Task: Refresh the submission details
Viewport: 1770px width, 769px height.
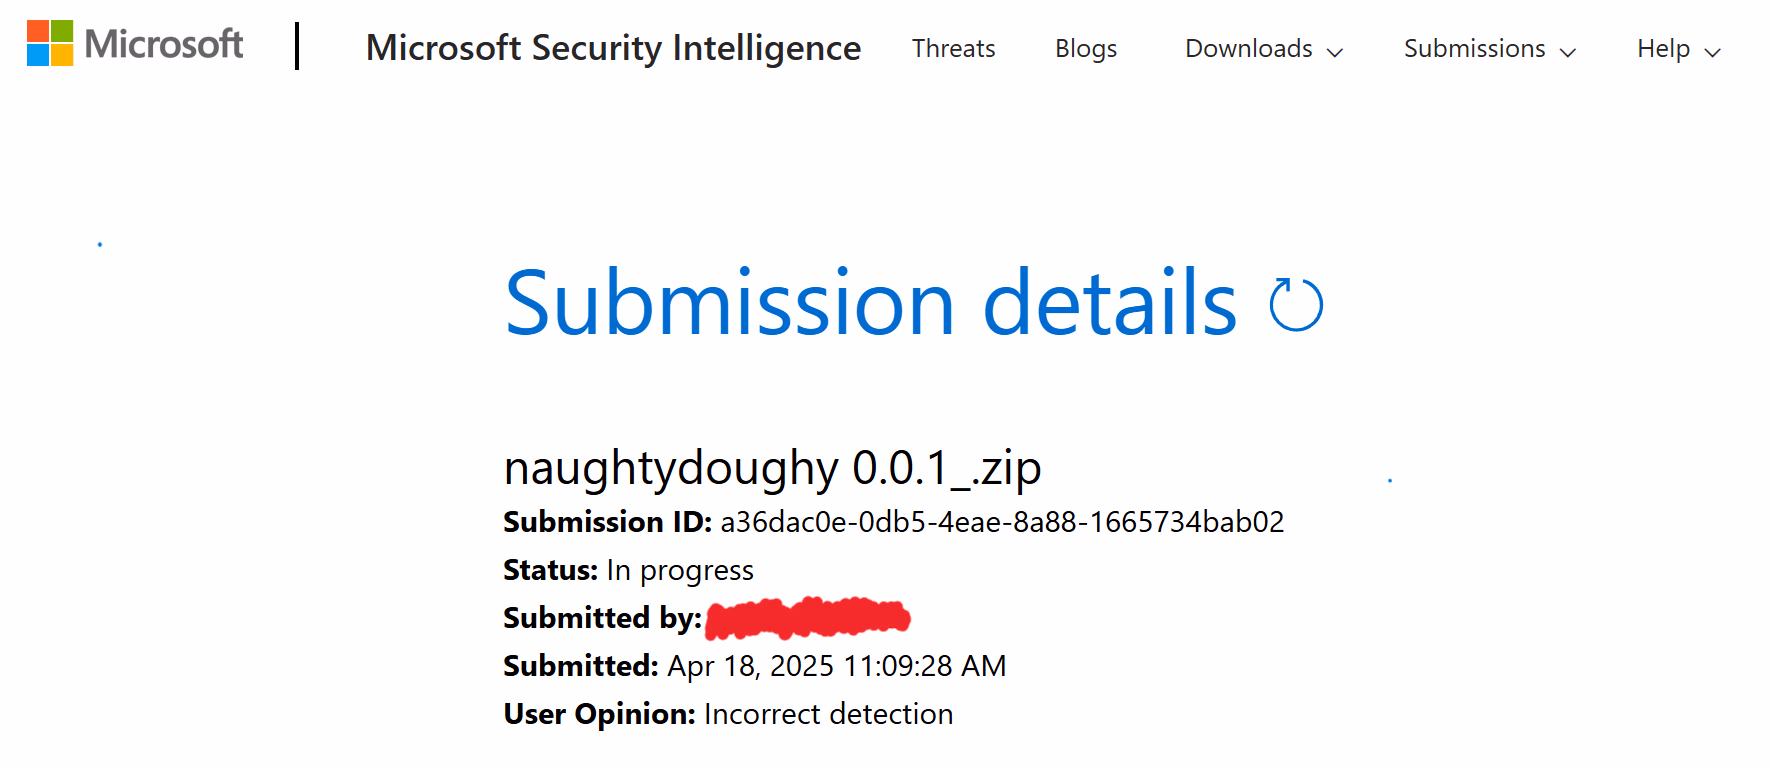Action: coord(1296,305)
